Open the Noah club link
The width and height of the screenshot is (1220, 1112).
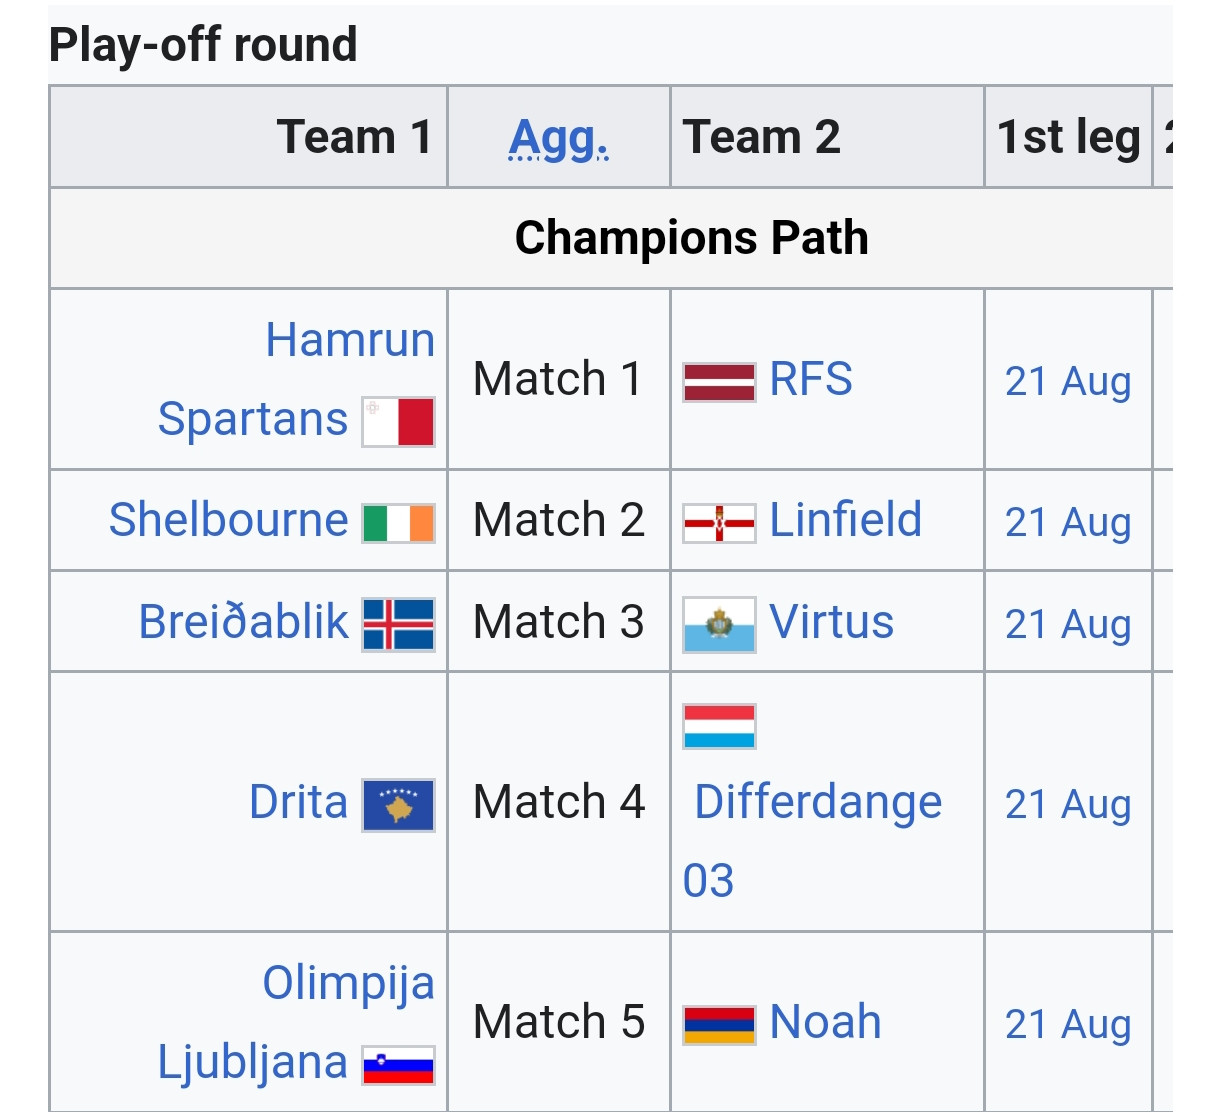click(825, 1022)
